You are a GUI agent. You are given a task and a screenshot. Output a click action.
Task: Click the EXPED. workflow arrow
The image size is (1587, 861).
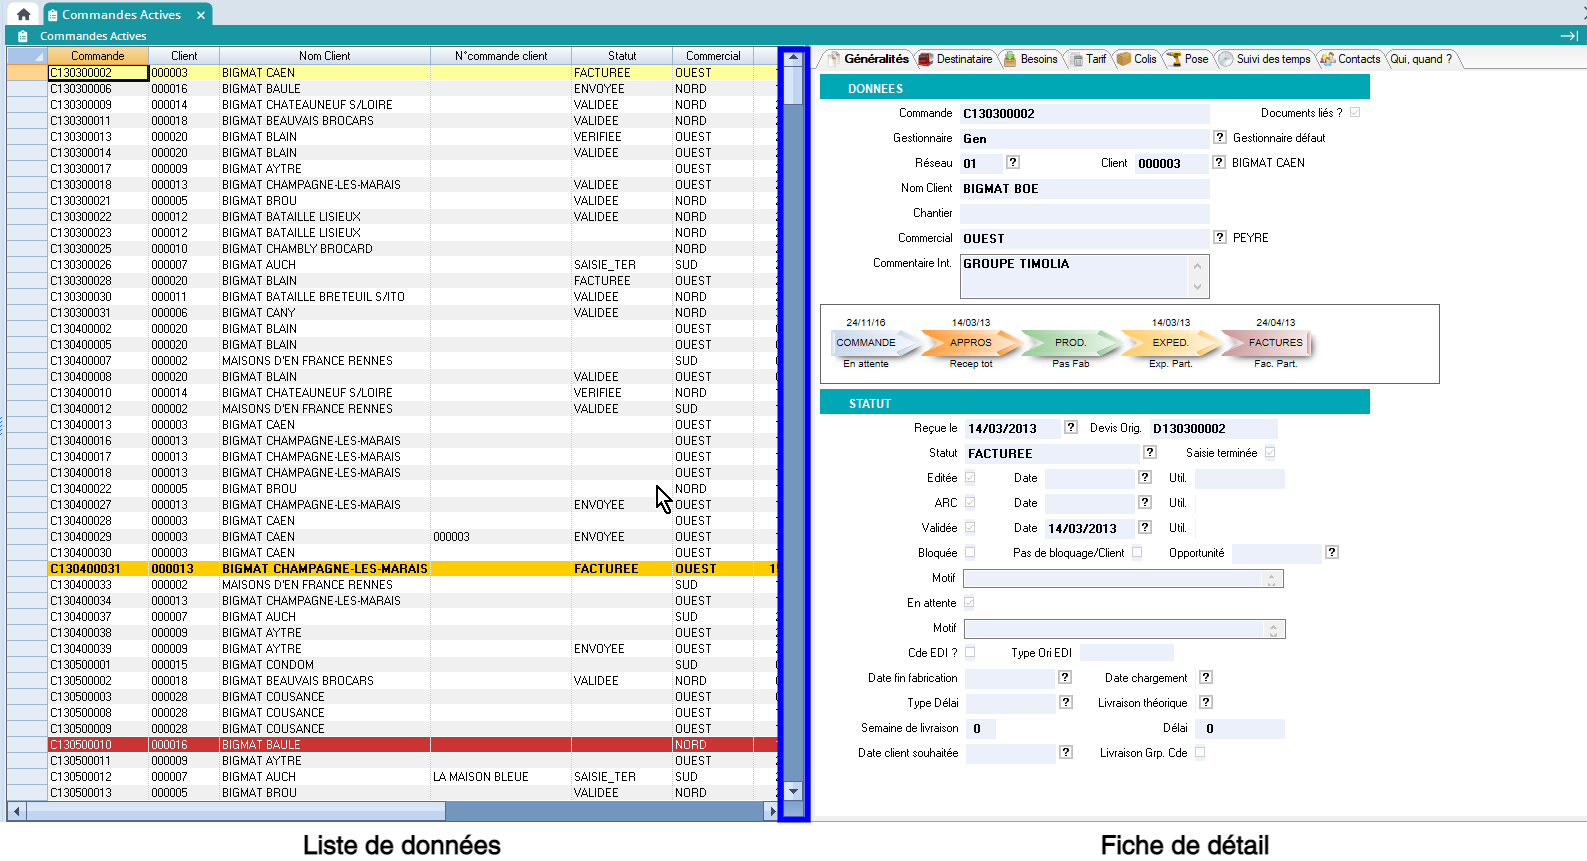[x=1170, y=343]
